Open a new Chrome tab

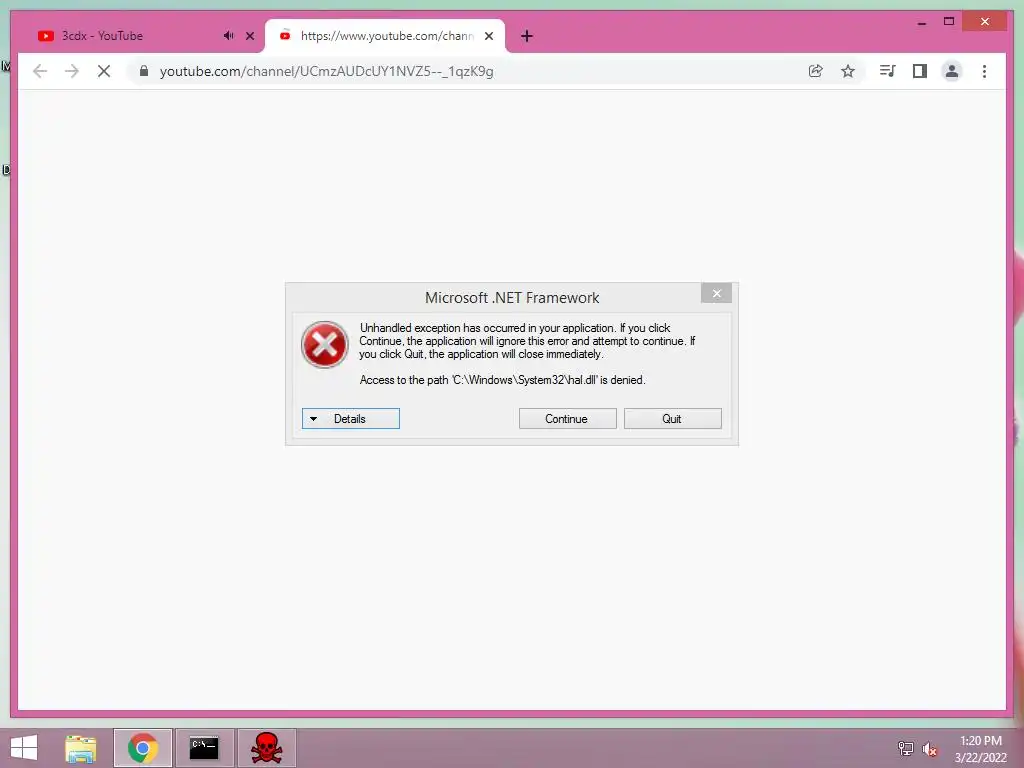[x=527, y=36]
